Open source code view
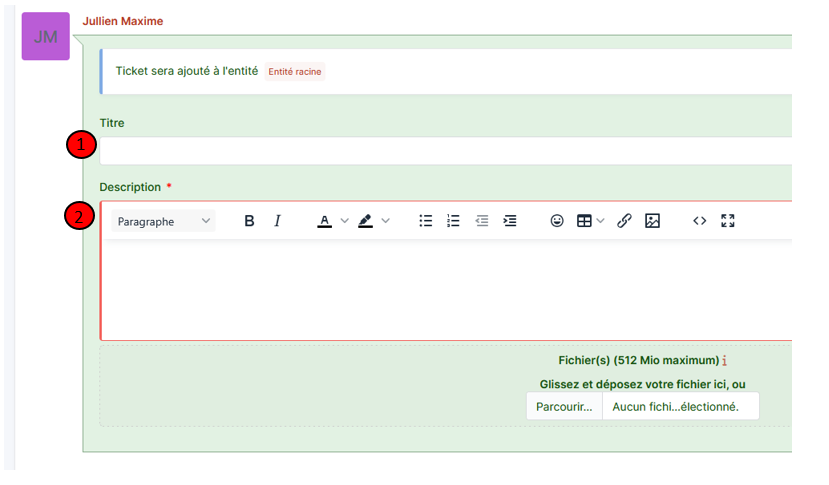 point(700,221)
